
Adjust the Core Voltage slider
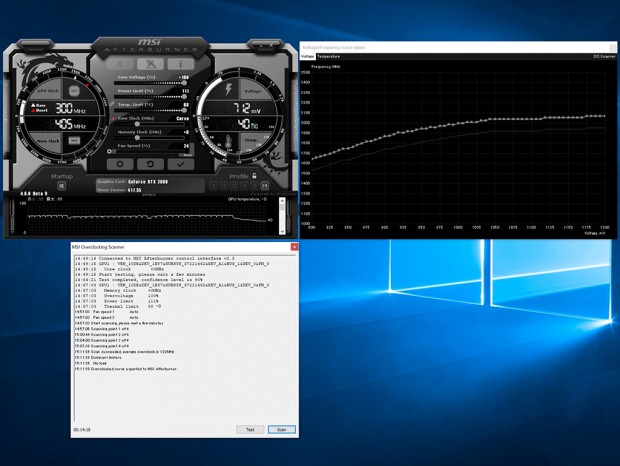[150, 83]
